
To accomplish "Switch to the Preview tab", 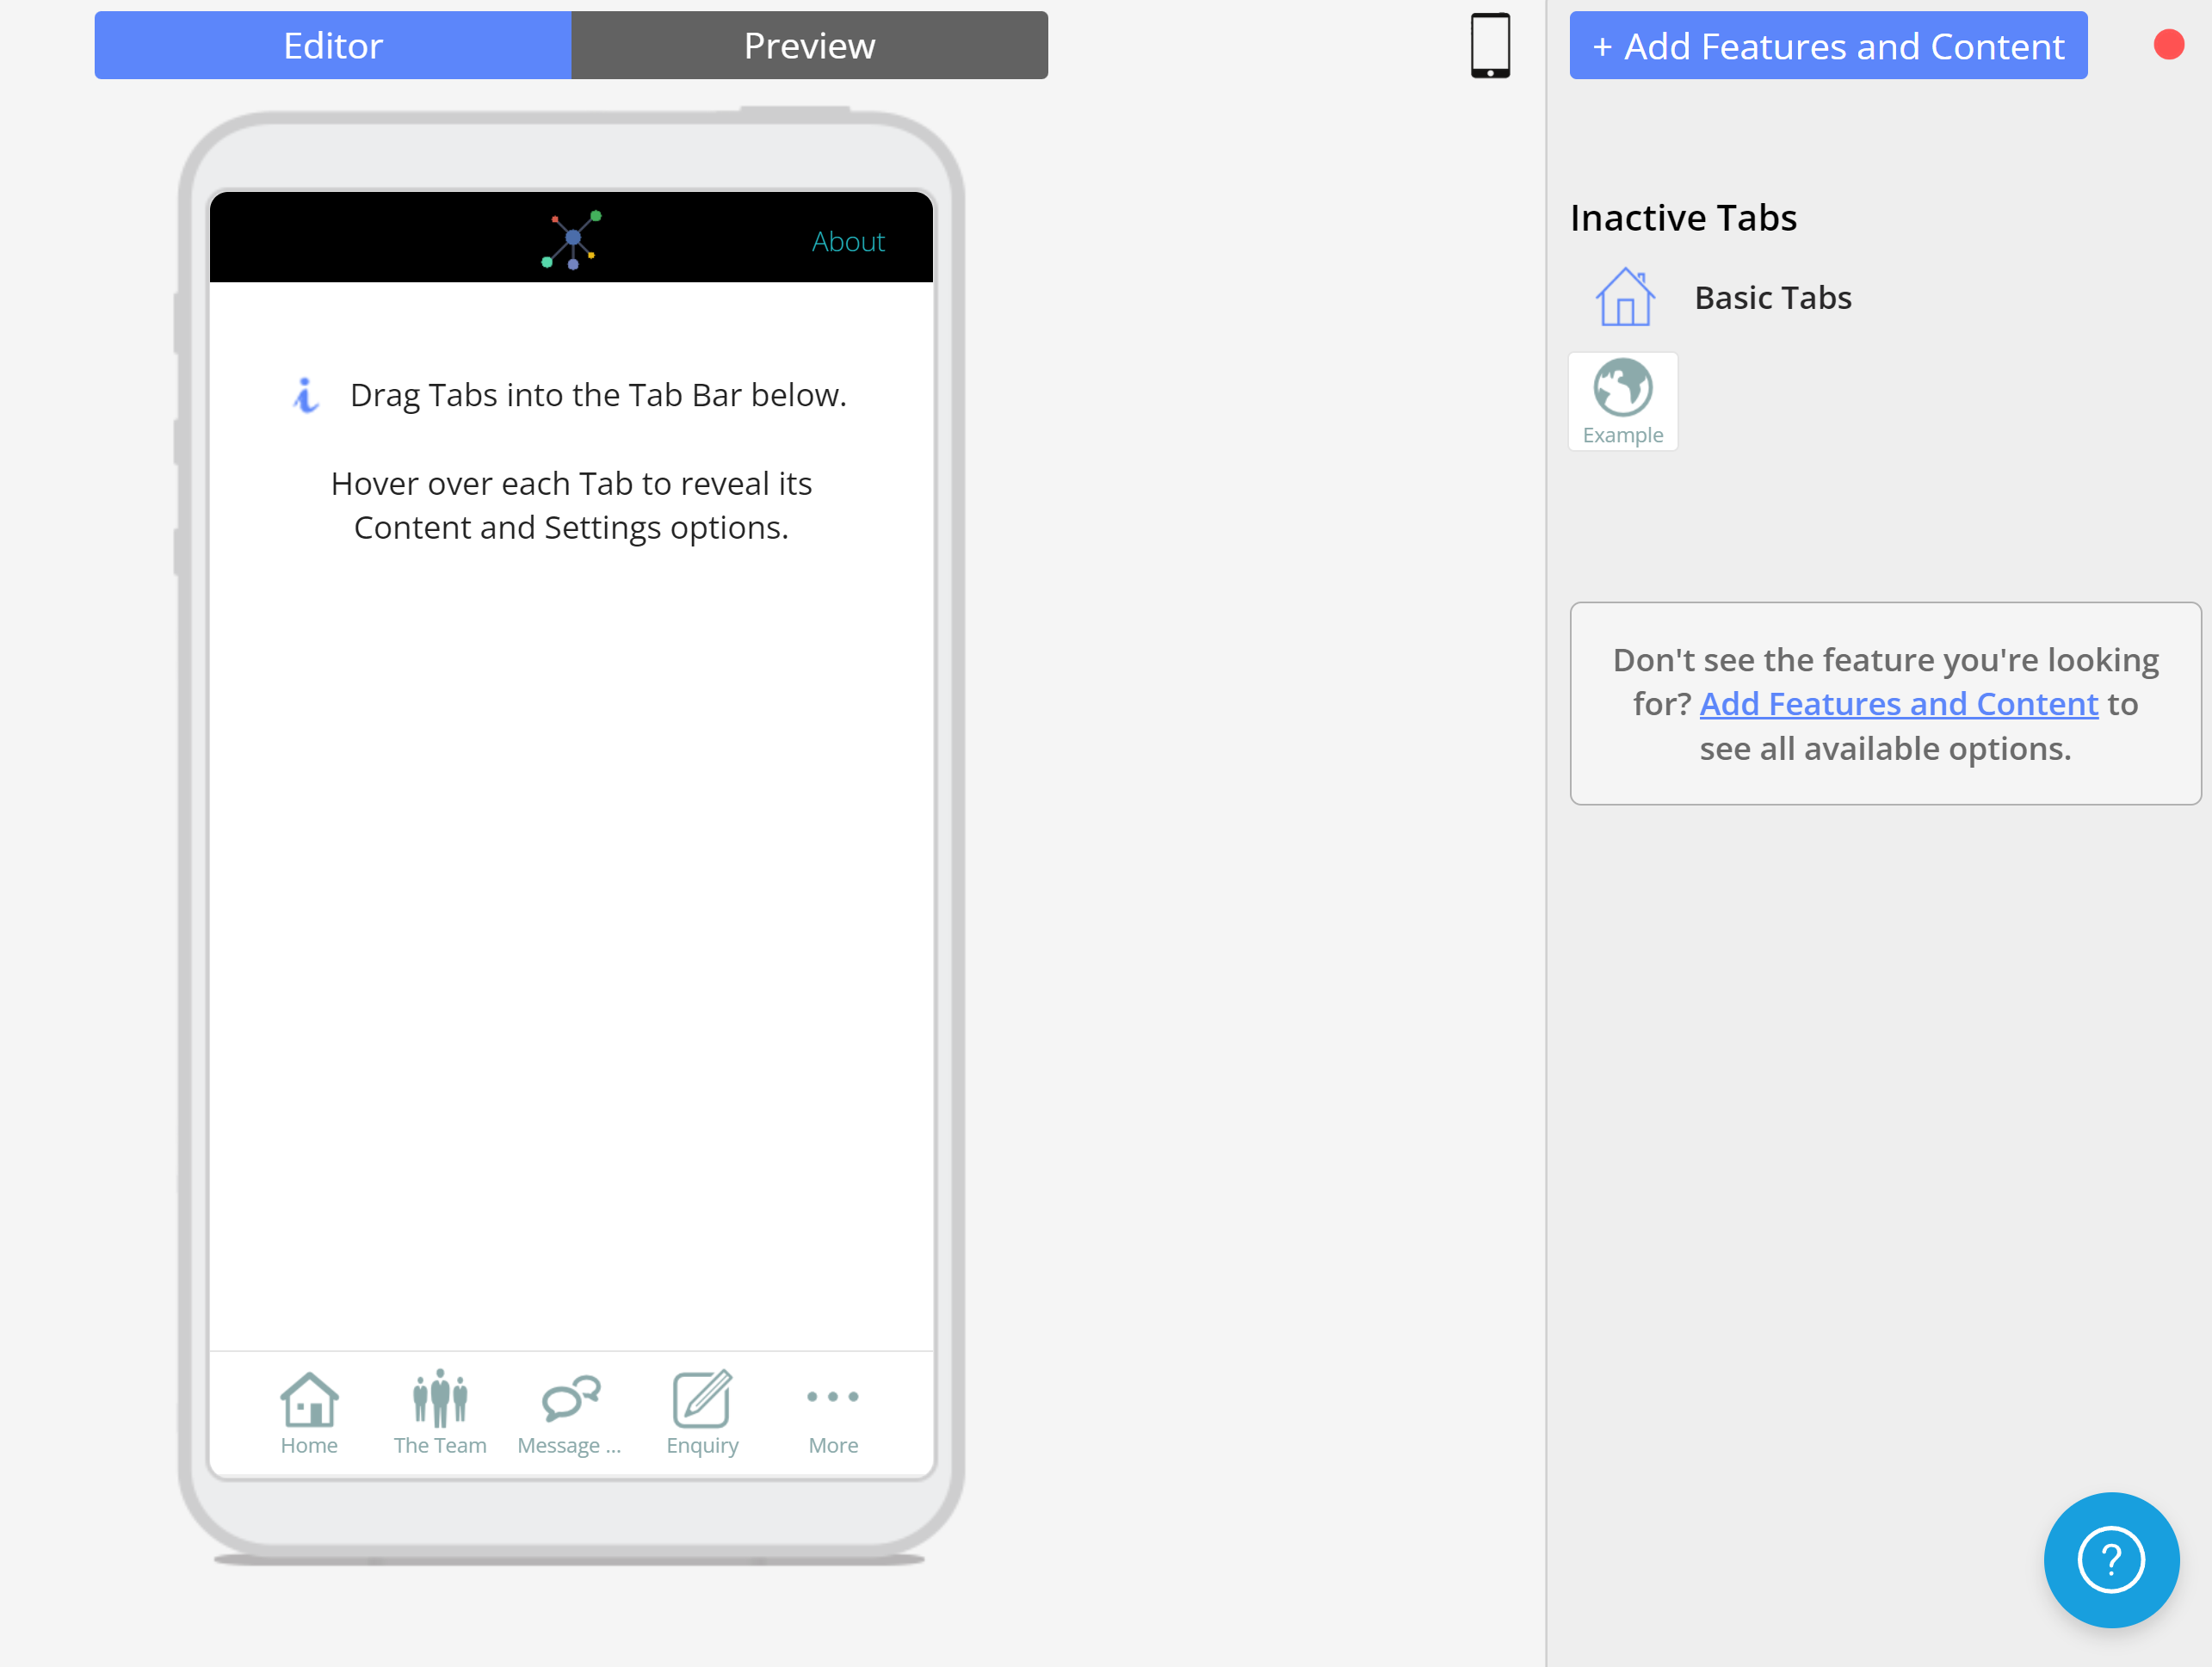I will (809, 46).
